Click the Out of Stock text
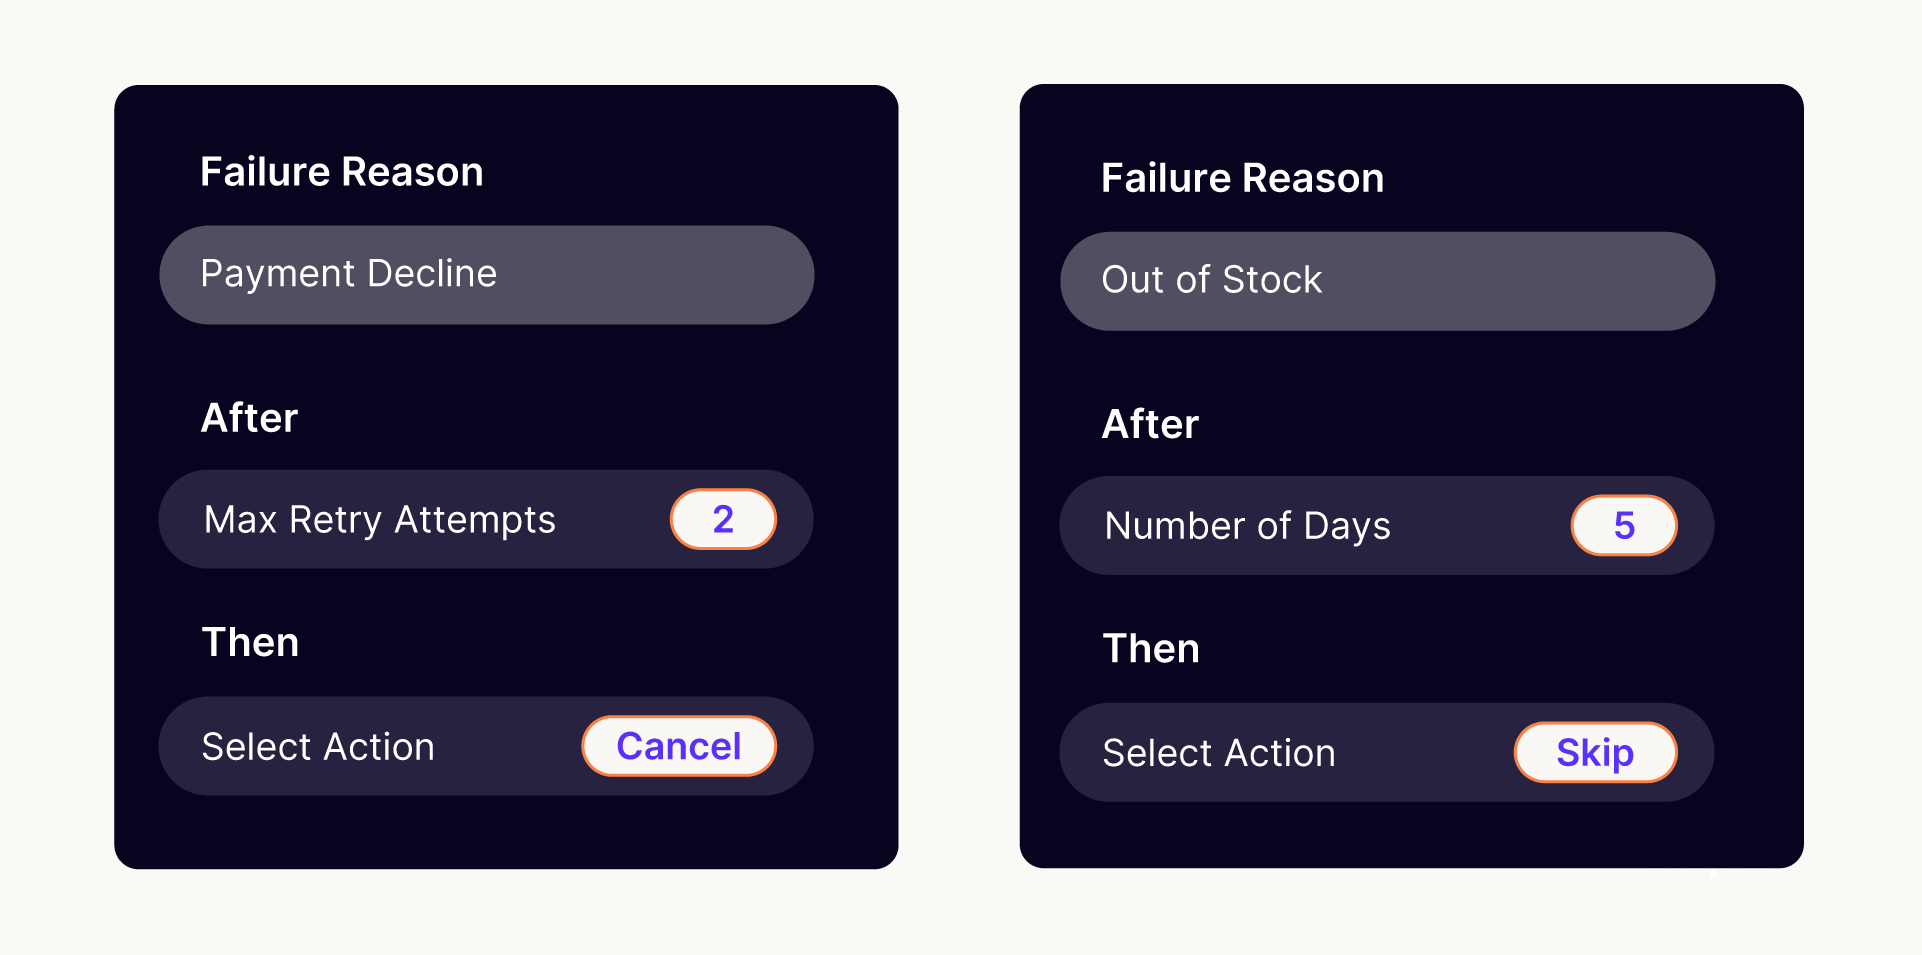1922x955 pixels. (x=1212, y=280)
